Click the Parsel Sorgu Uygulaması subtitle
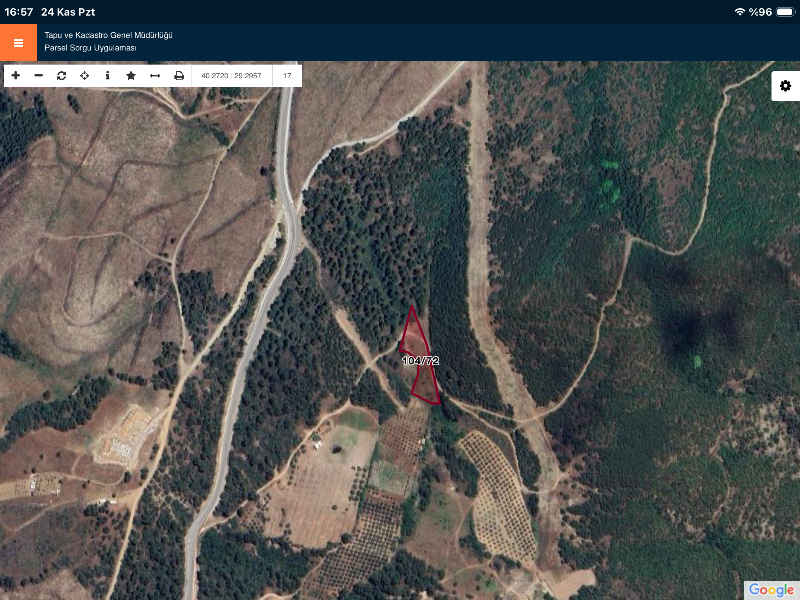The image size is (800, 600). [90, 48]
